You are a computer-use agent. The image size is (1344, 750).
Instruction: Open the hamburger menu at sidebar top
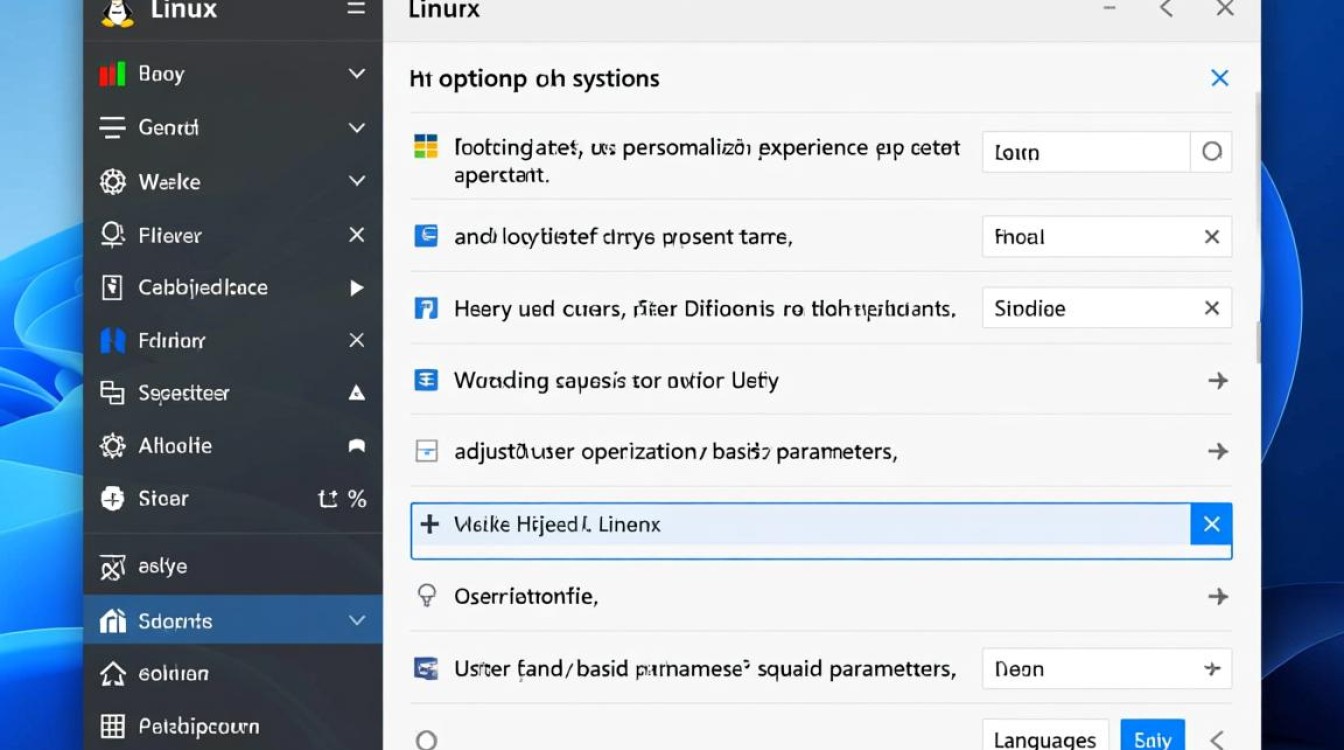pos(356,7)
